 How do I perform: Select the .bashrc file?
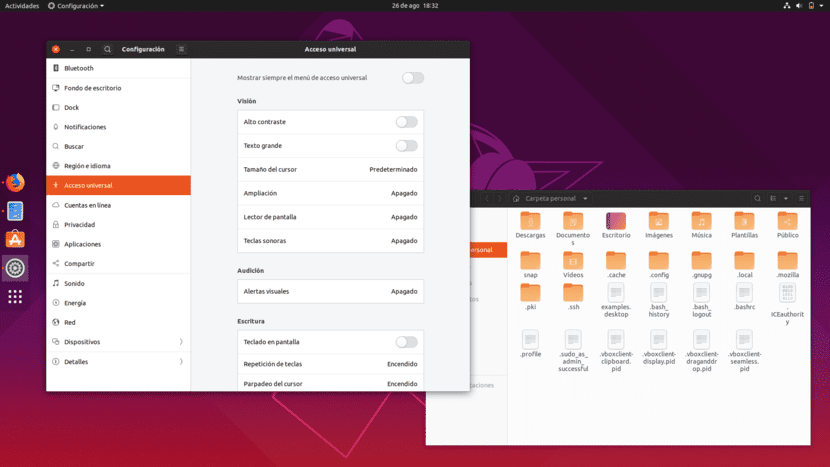click(x=745, y=297)
